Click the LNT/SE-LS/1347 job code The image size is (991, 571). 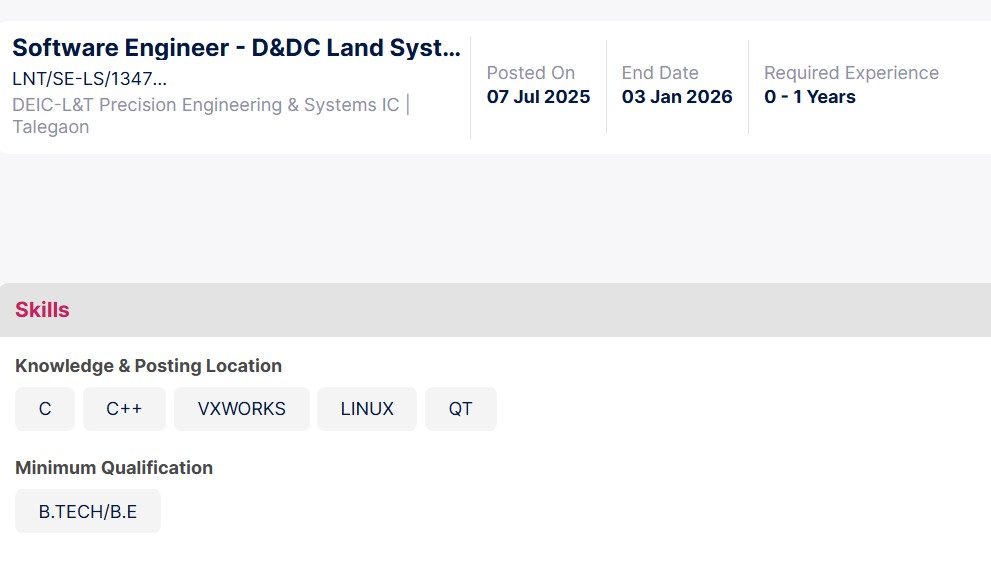[x=89, y=79]
